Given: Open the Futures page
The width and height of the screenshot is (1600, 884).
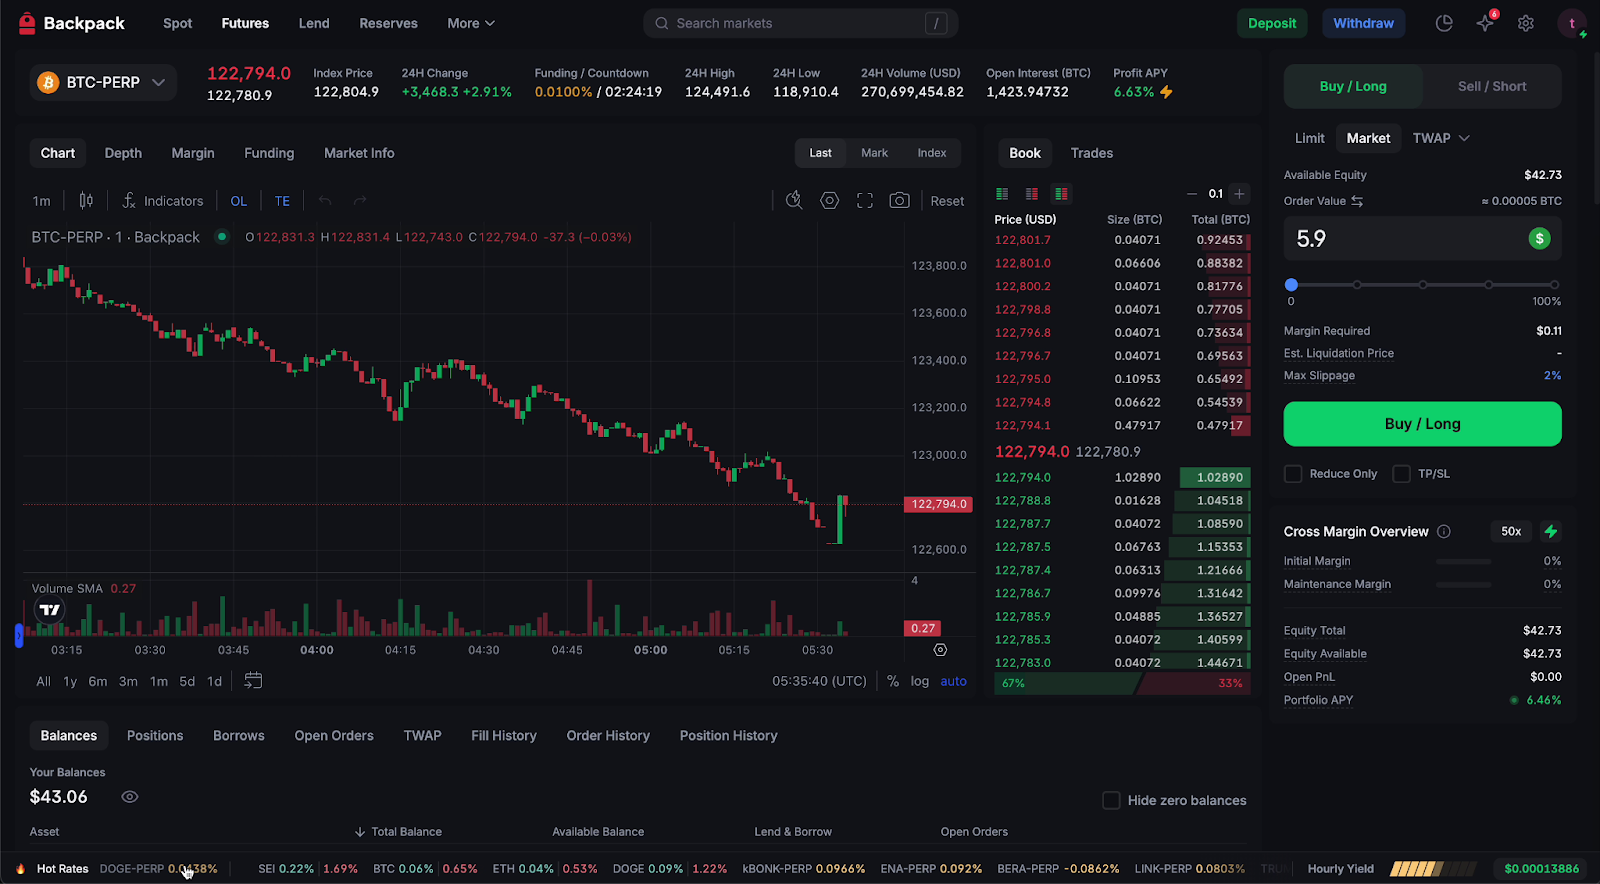Looking at the screenshot, I should [245, 23].
